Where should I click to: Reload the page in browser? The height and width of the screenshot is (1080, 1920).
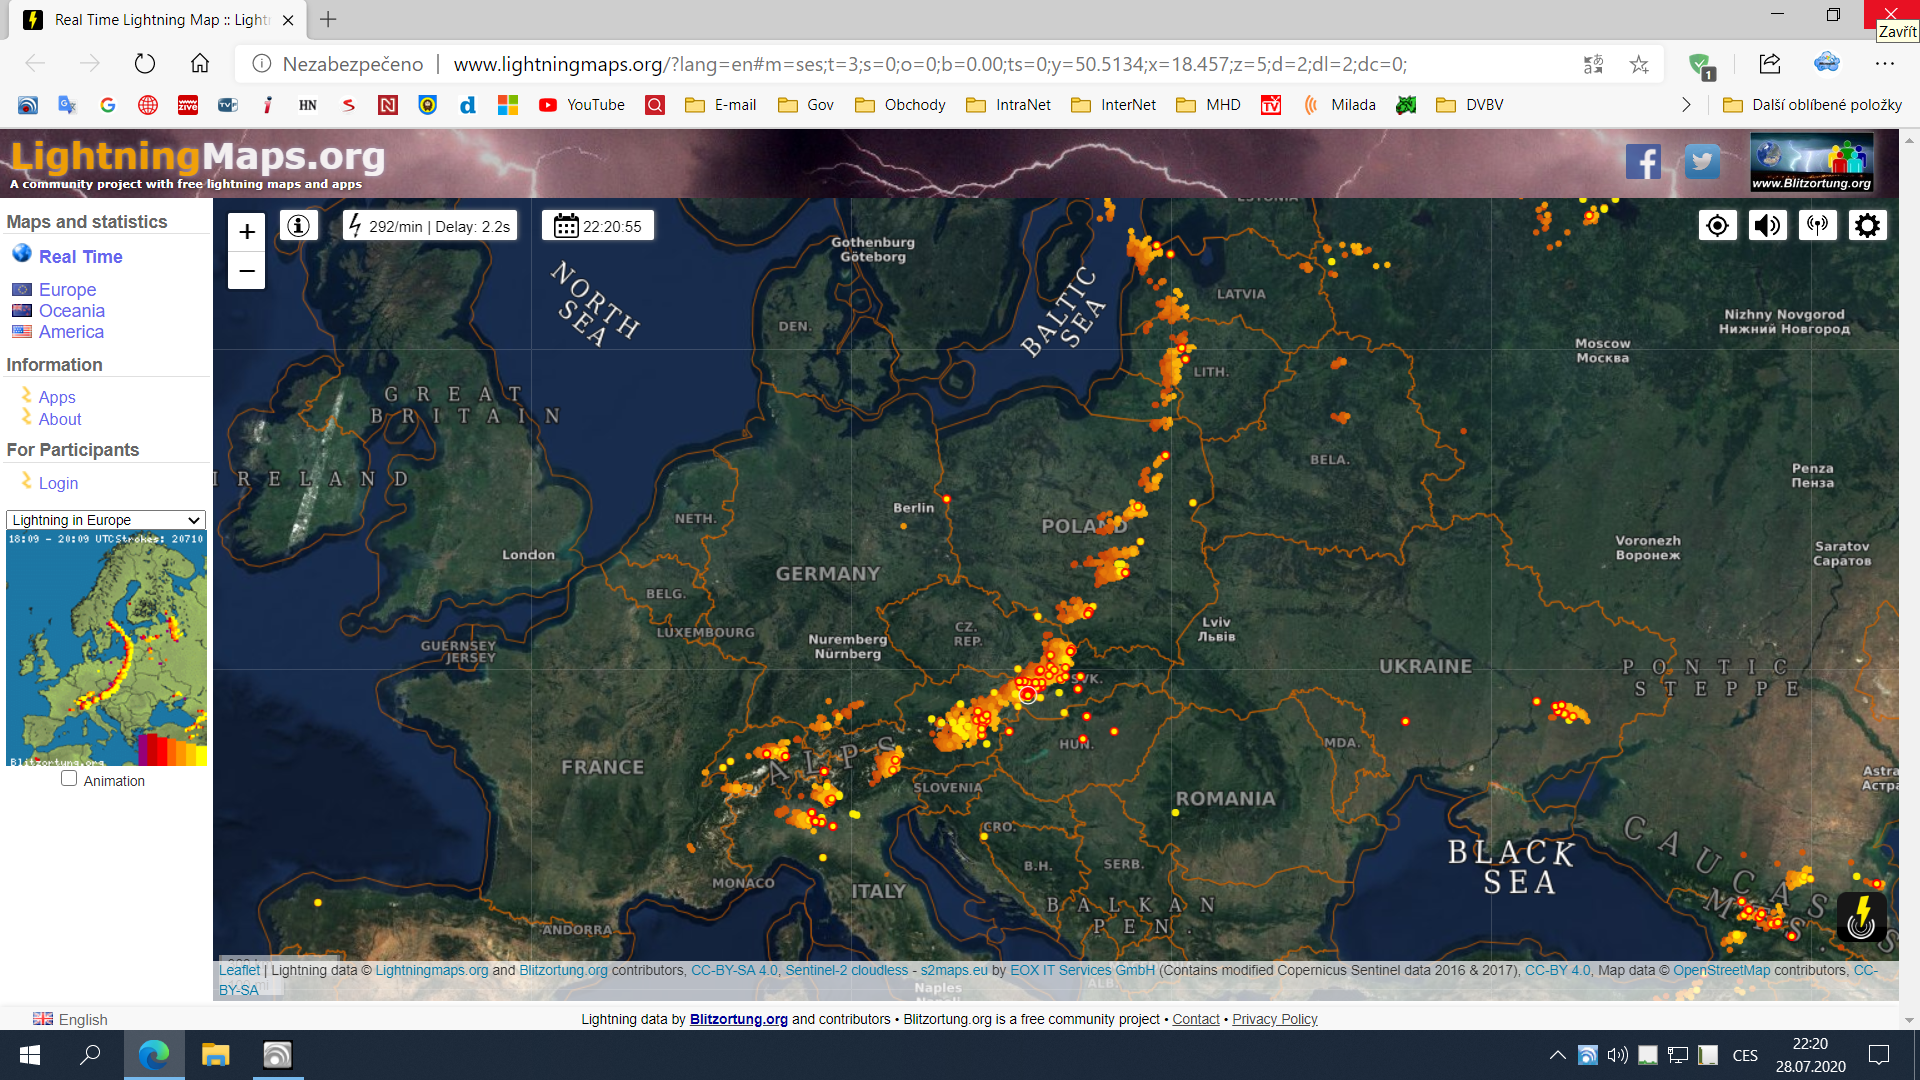[145, 64]
